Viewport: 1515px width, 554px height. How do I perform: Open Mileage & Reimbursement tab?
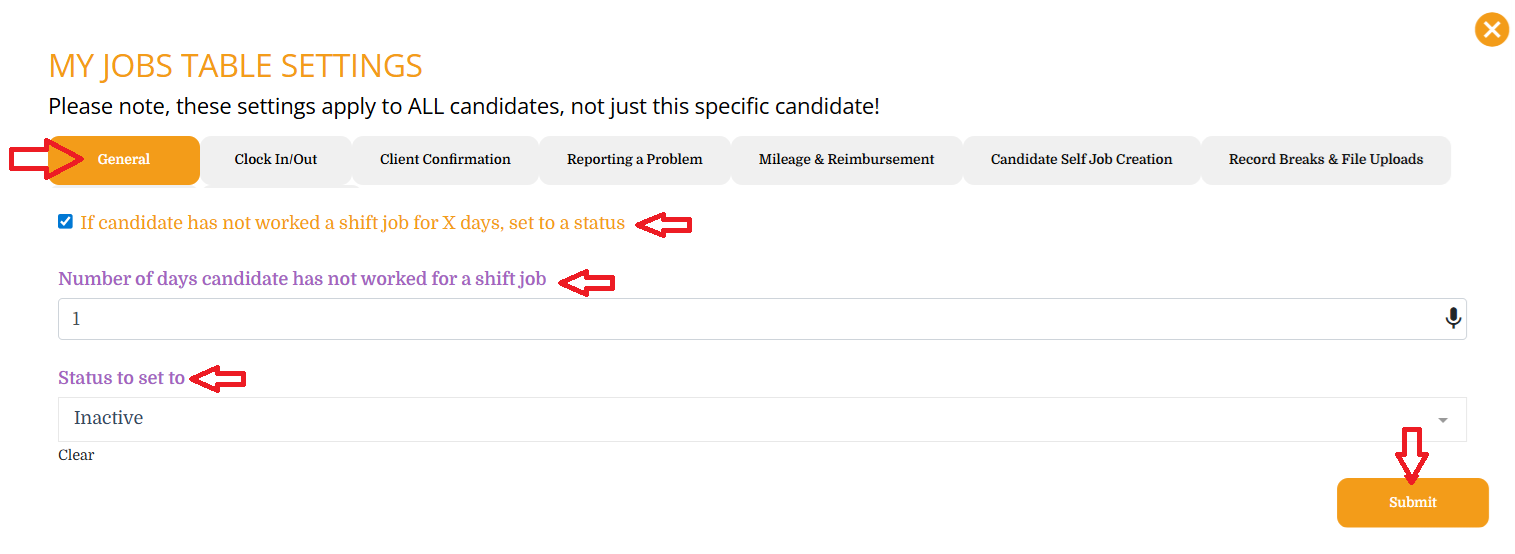[846, 160]
